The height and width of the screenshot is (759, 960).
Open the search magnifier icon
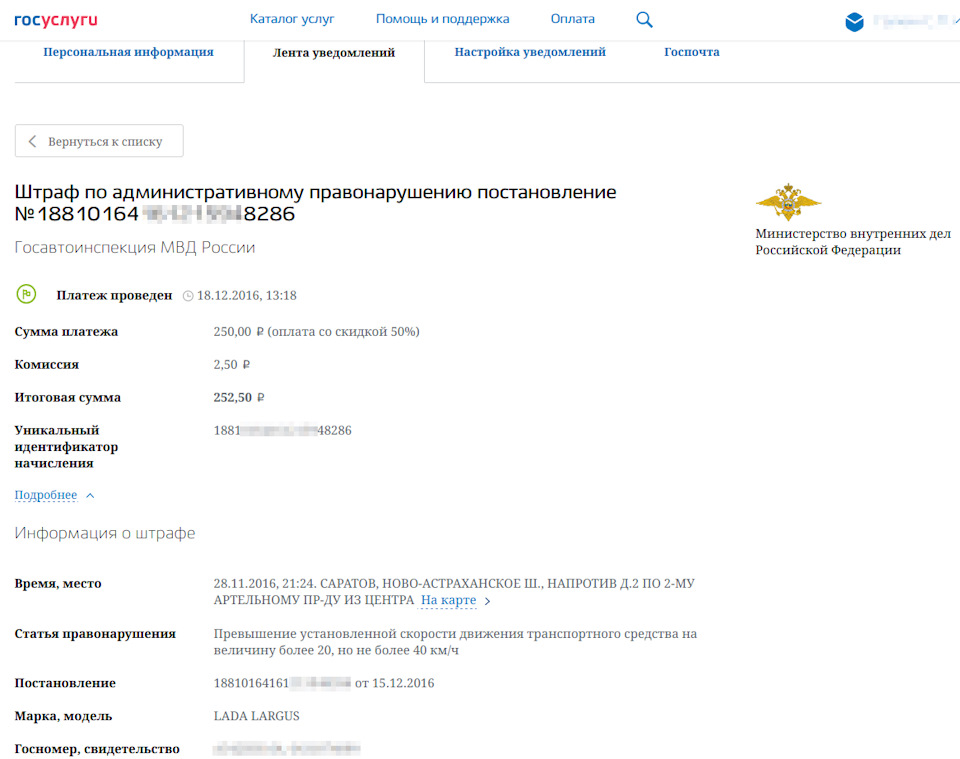pos(644,19)
